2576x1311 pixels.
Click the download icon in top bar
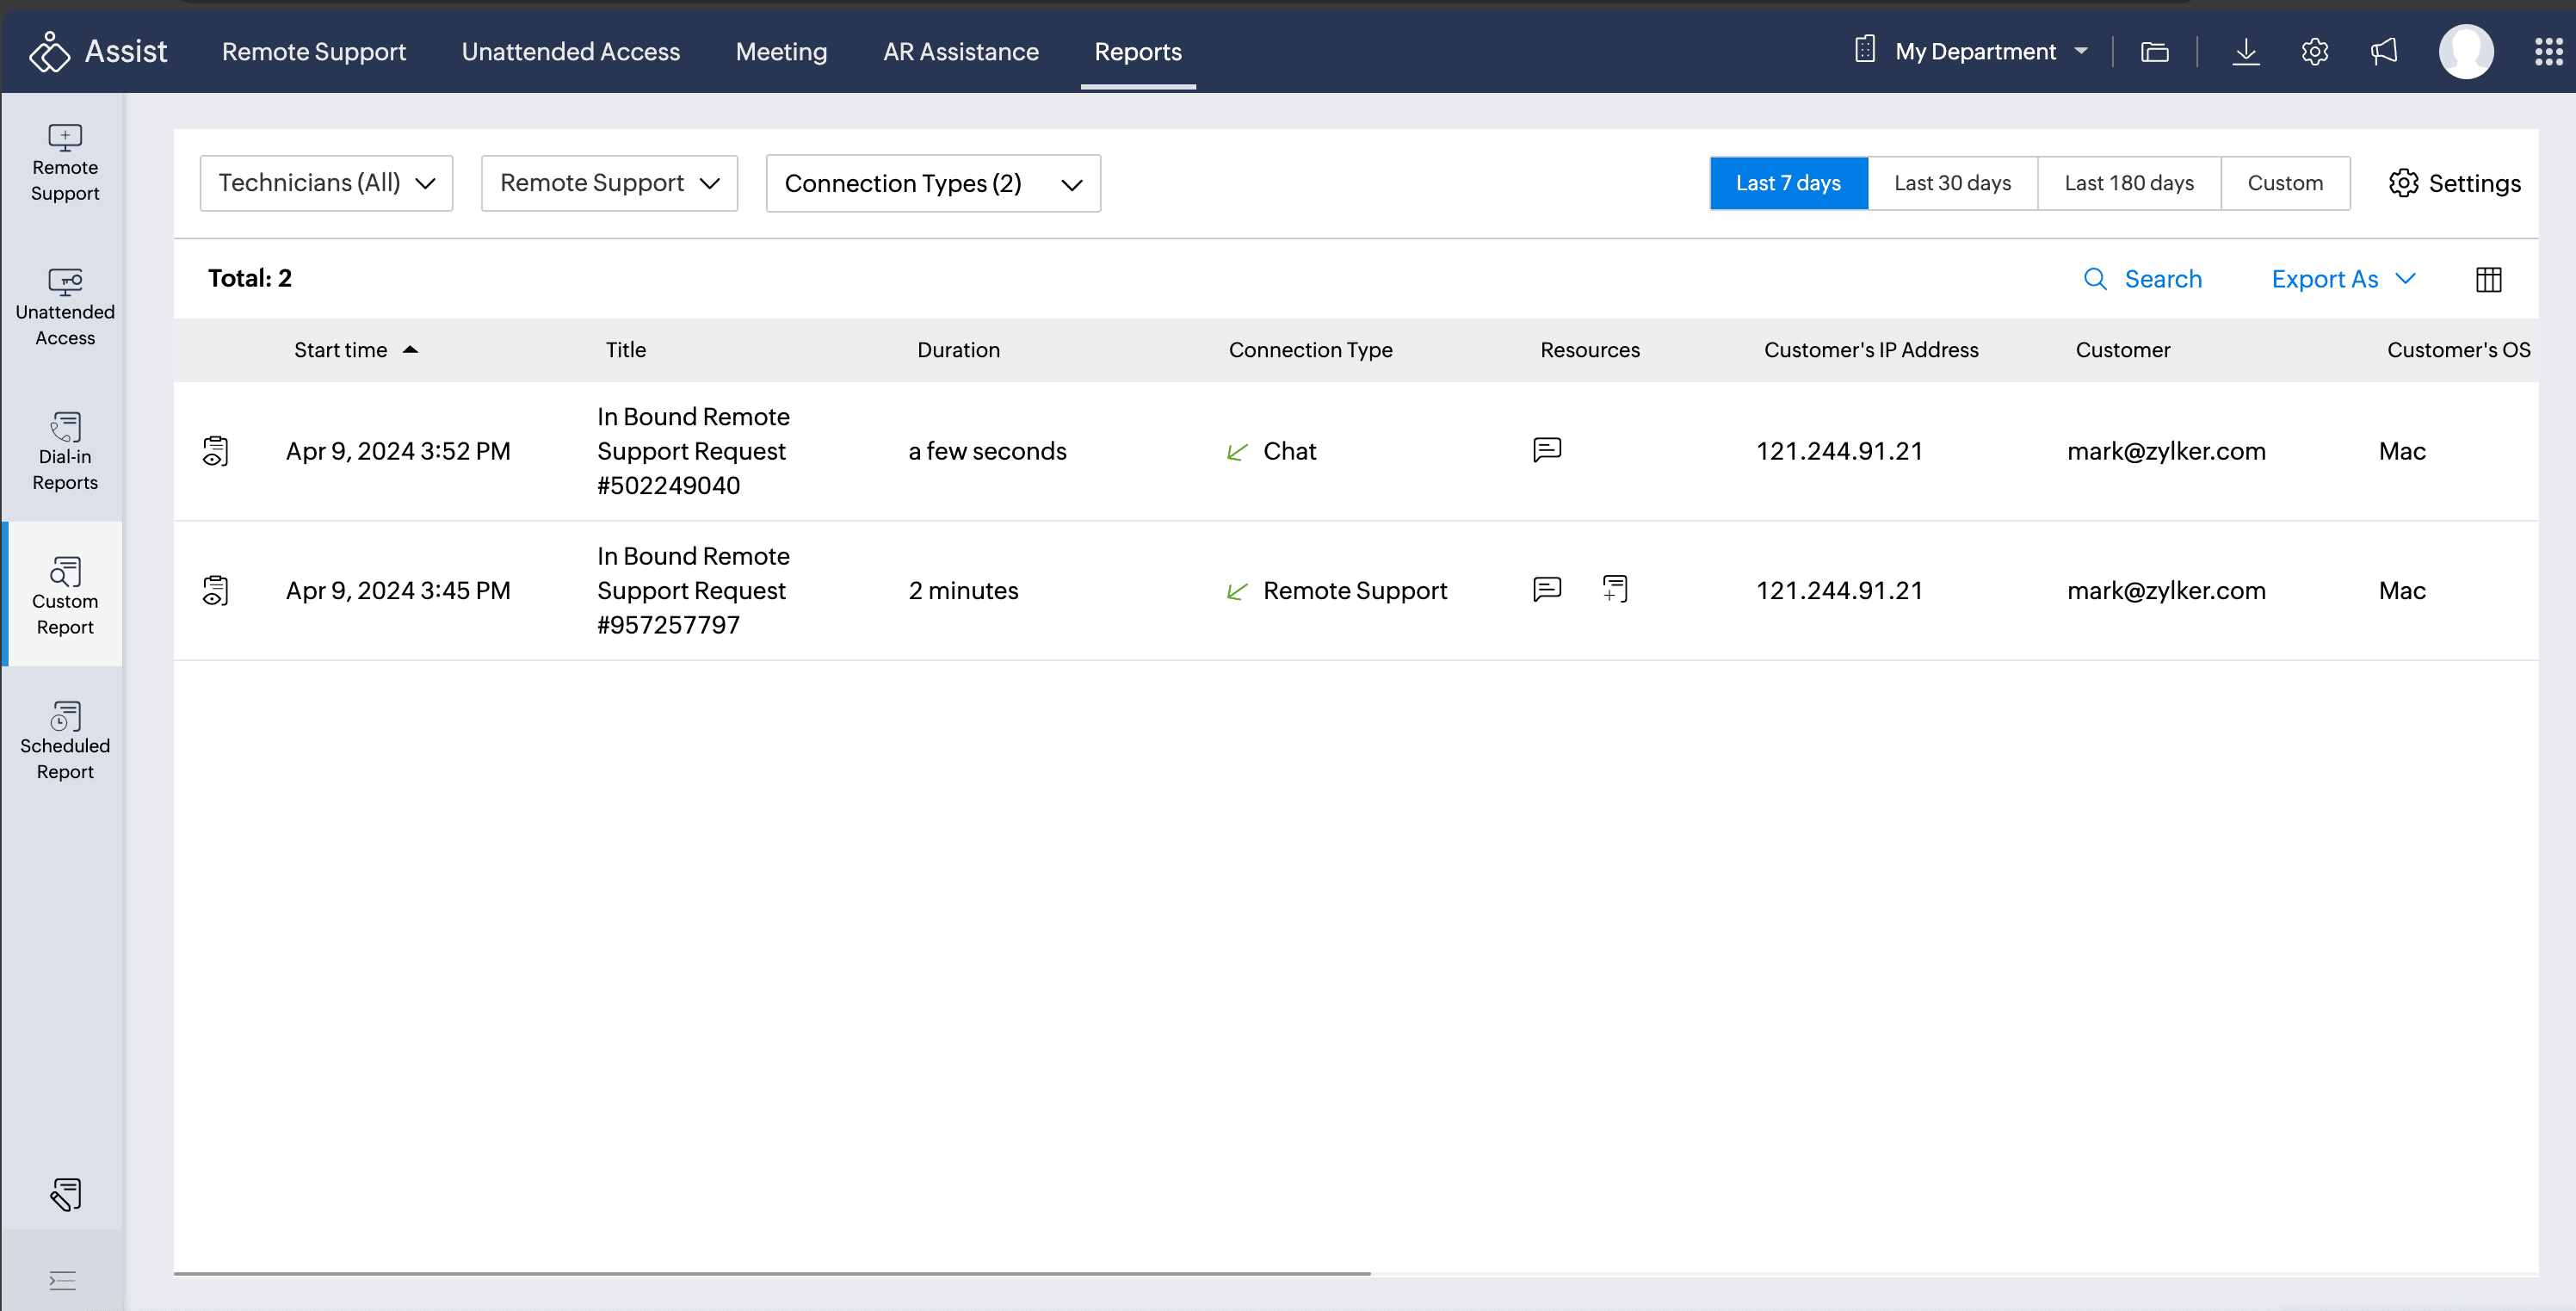pyautogui.click(x=2245, y=51)
